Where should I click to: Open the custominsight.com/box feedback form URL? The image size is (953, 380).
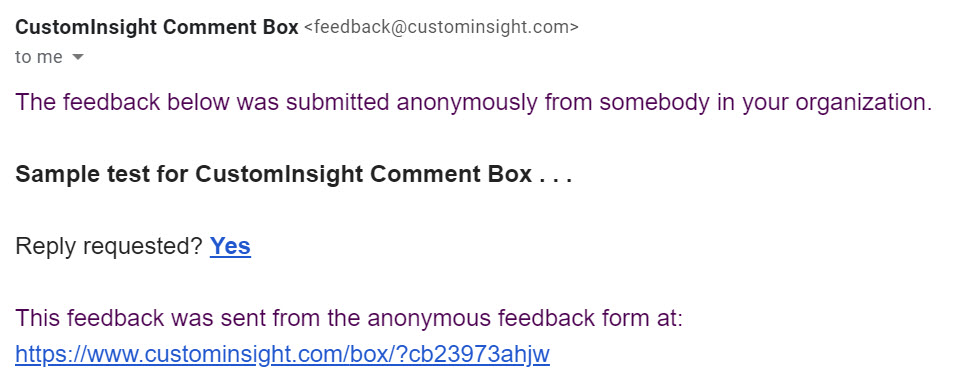point(283,354)
